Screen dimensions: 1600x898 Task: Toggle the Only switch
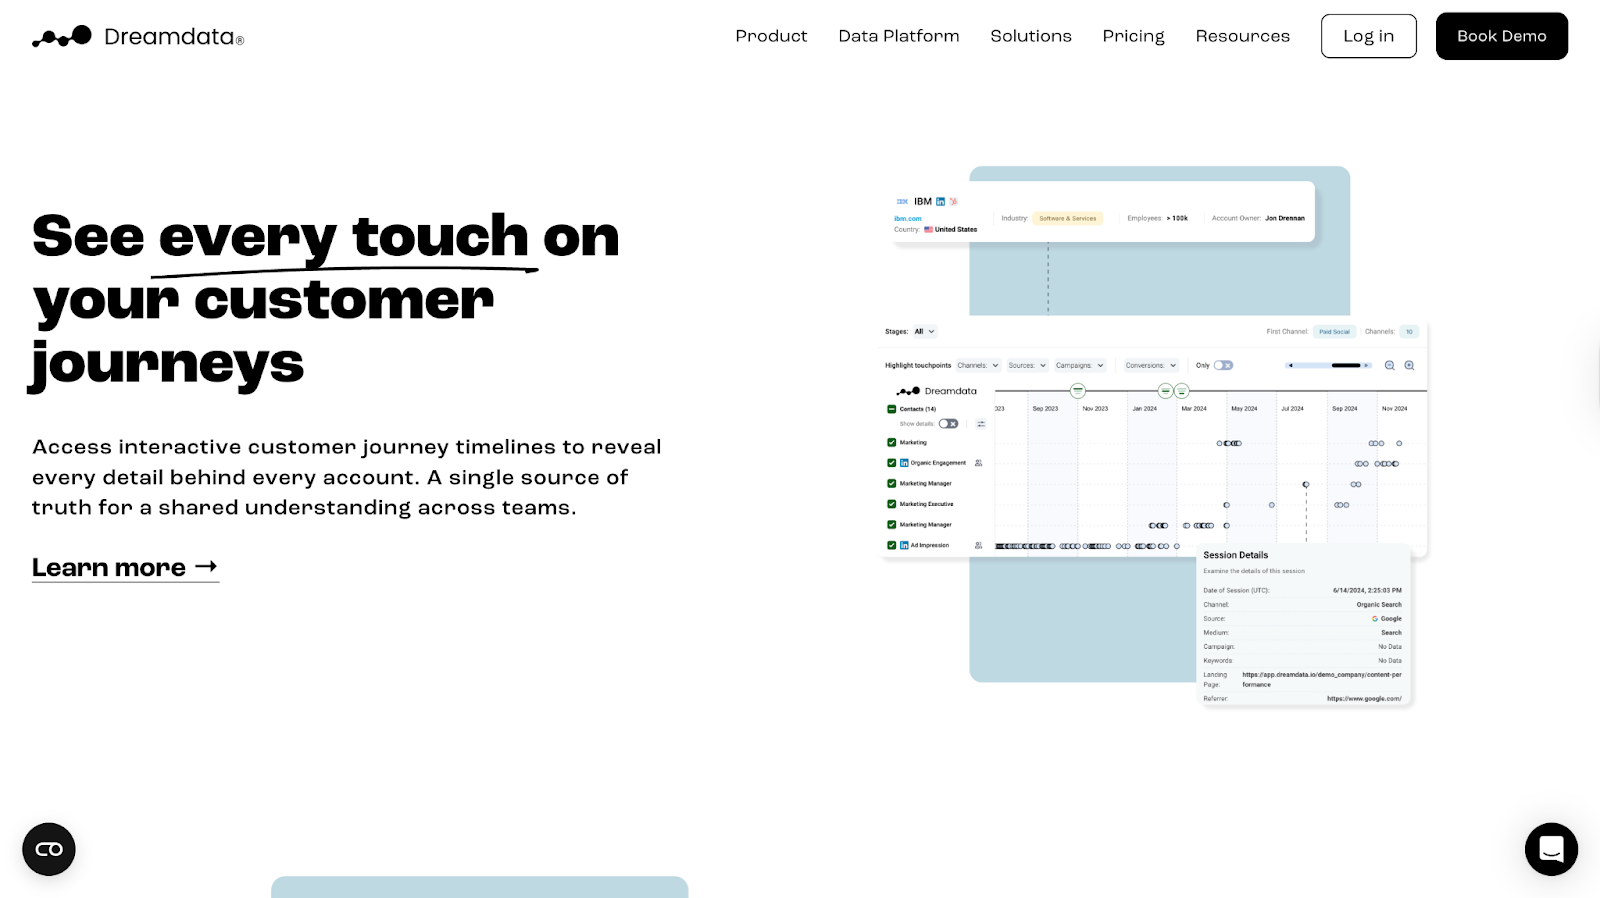click(x=1224, y=365)
